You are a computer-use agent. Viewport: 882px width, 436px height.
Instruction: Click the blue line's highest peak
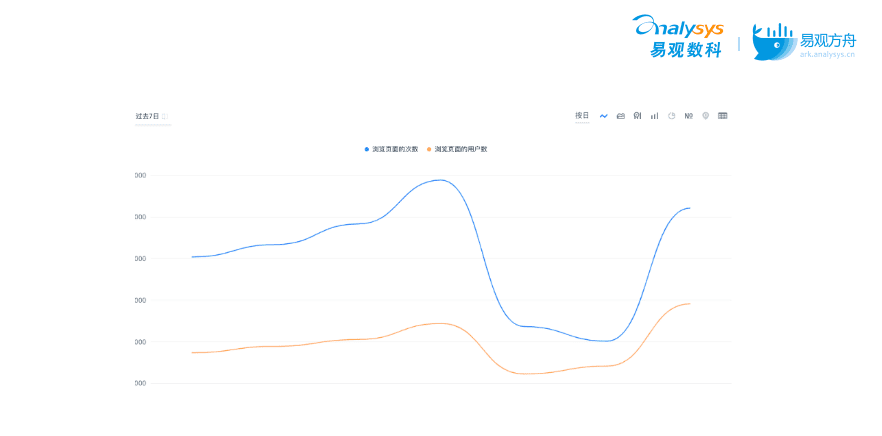tap(440, 180)
